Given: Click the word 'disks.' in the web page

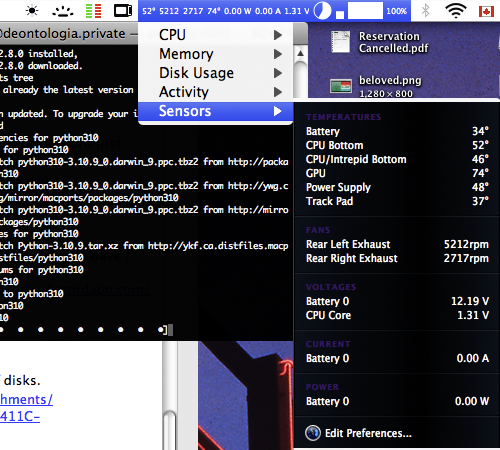Looking at the screenshot, I should [x=22, y=380].
